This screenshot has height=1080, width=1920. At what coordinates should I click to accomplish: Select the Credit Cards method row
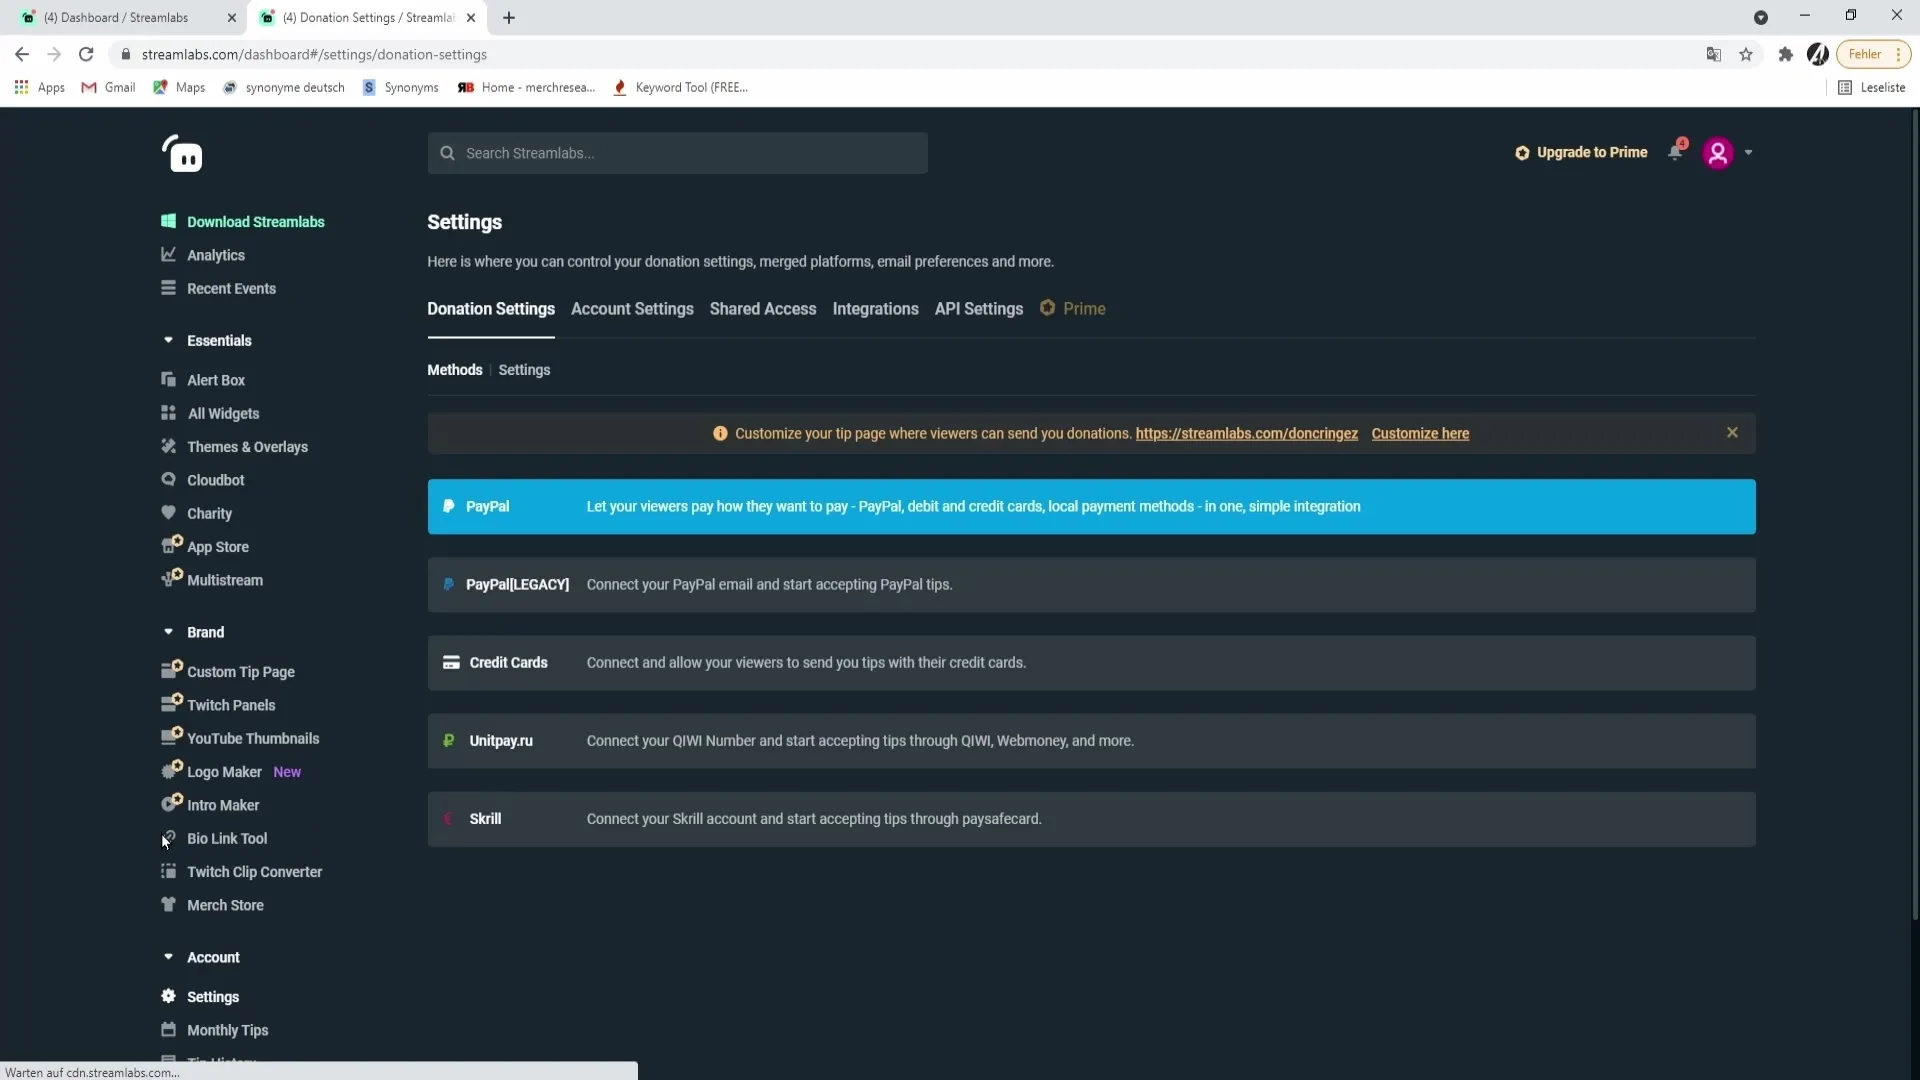[x=1091, y=663]
